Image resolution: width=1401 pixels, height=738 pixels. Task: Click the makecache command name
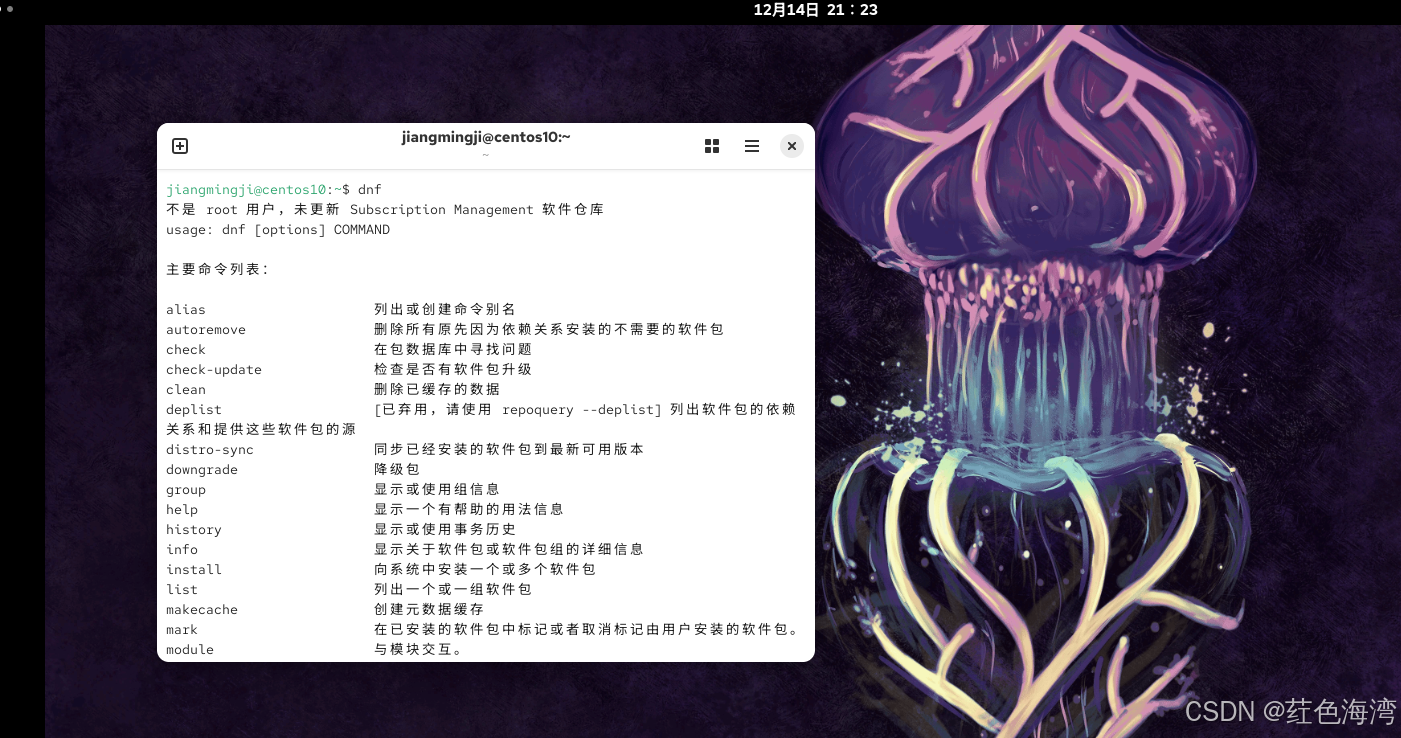pyautogui.click(x=202, y=609)
